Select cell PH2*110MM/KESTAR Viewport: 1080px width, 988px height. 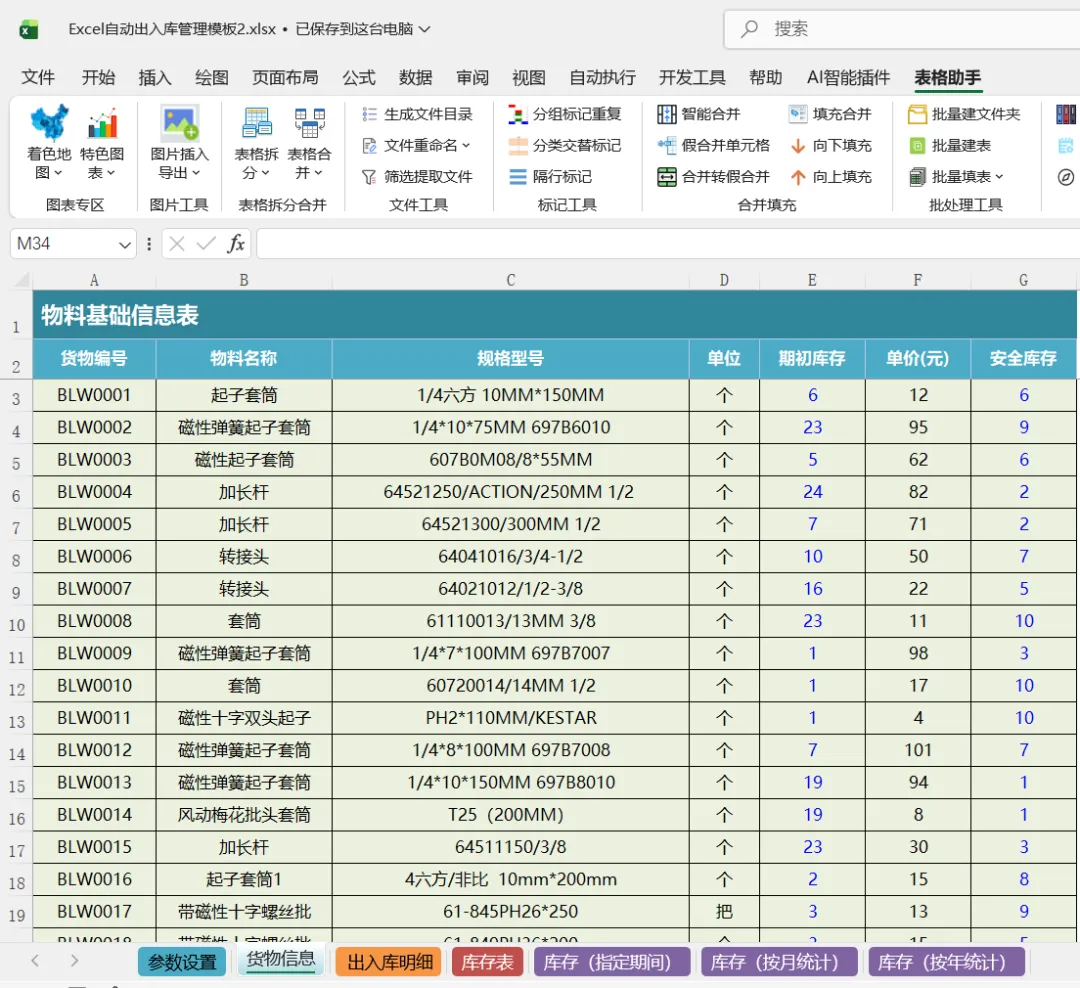pos(510,718)
